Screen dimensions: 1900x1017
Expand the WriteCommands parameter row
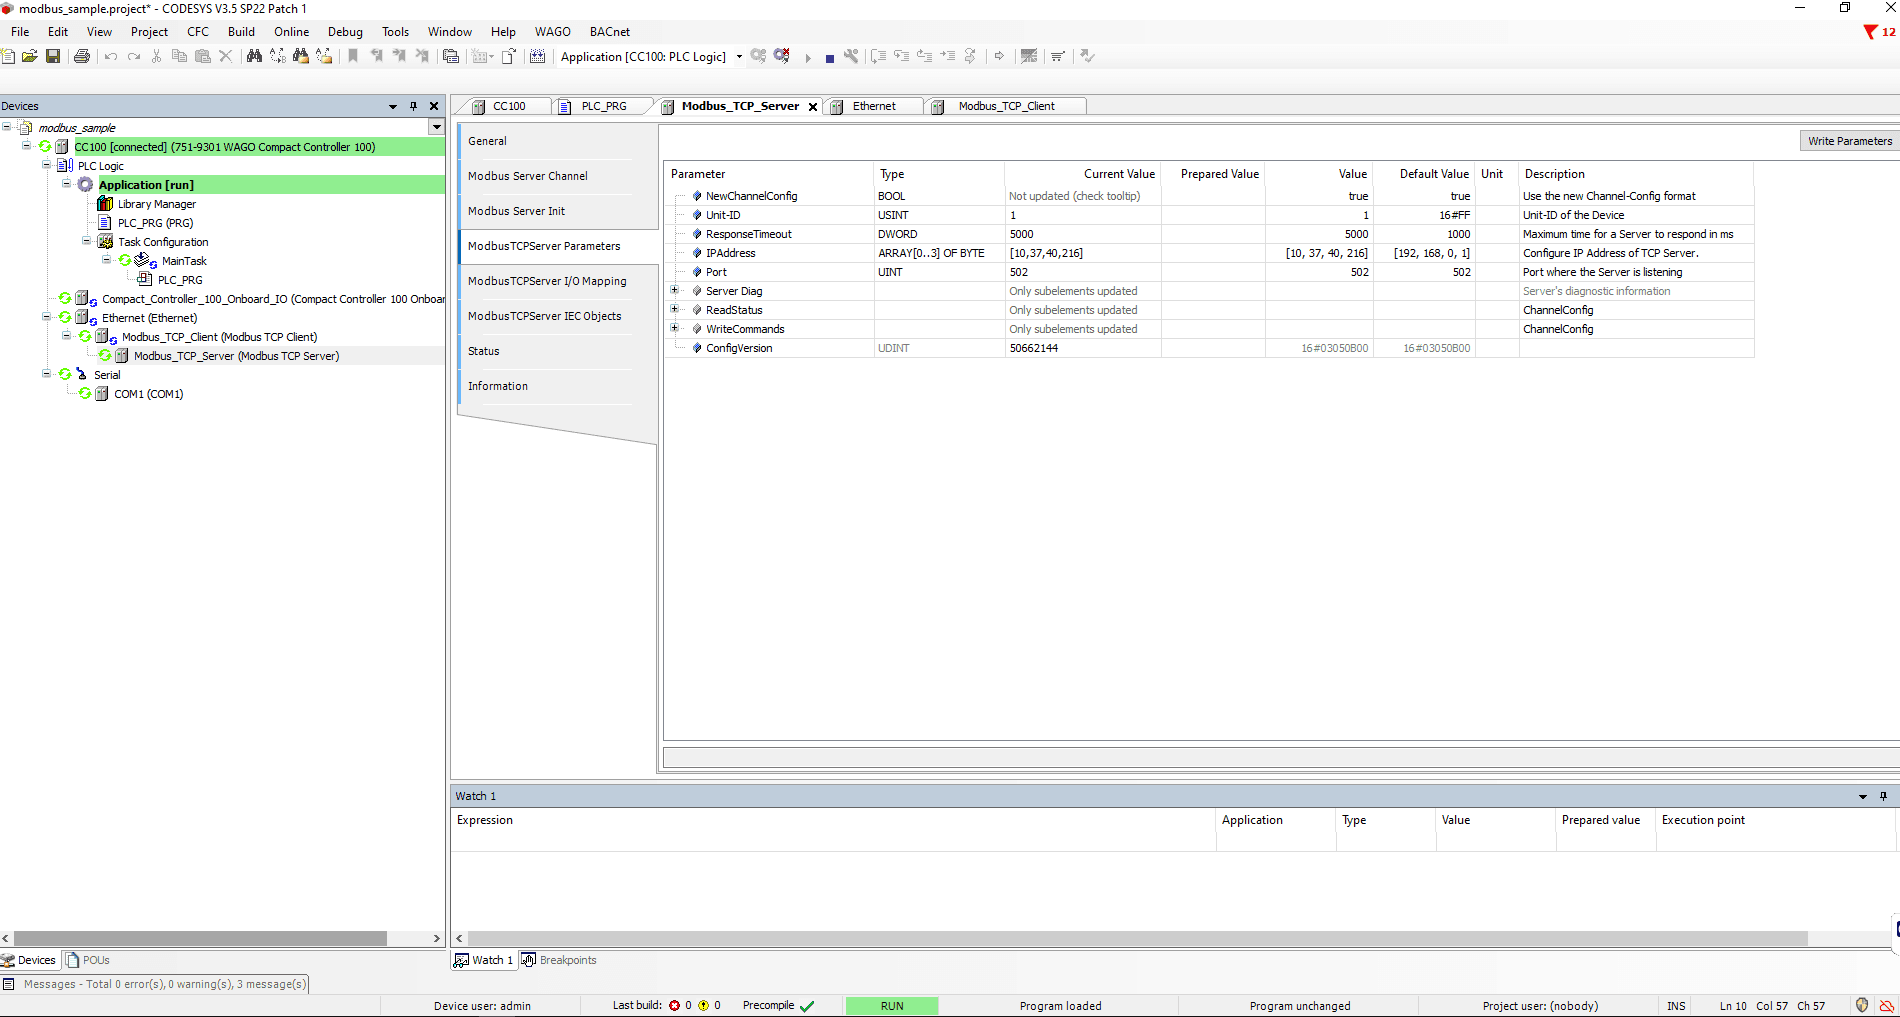[674, 328]
